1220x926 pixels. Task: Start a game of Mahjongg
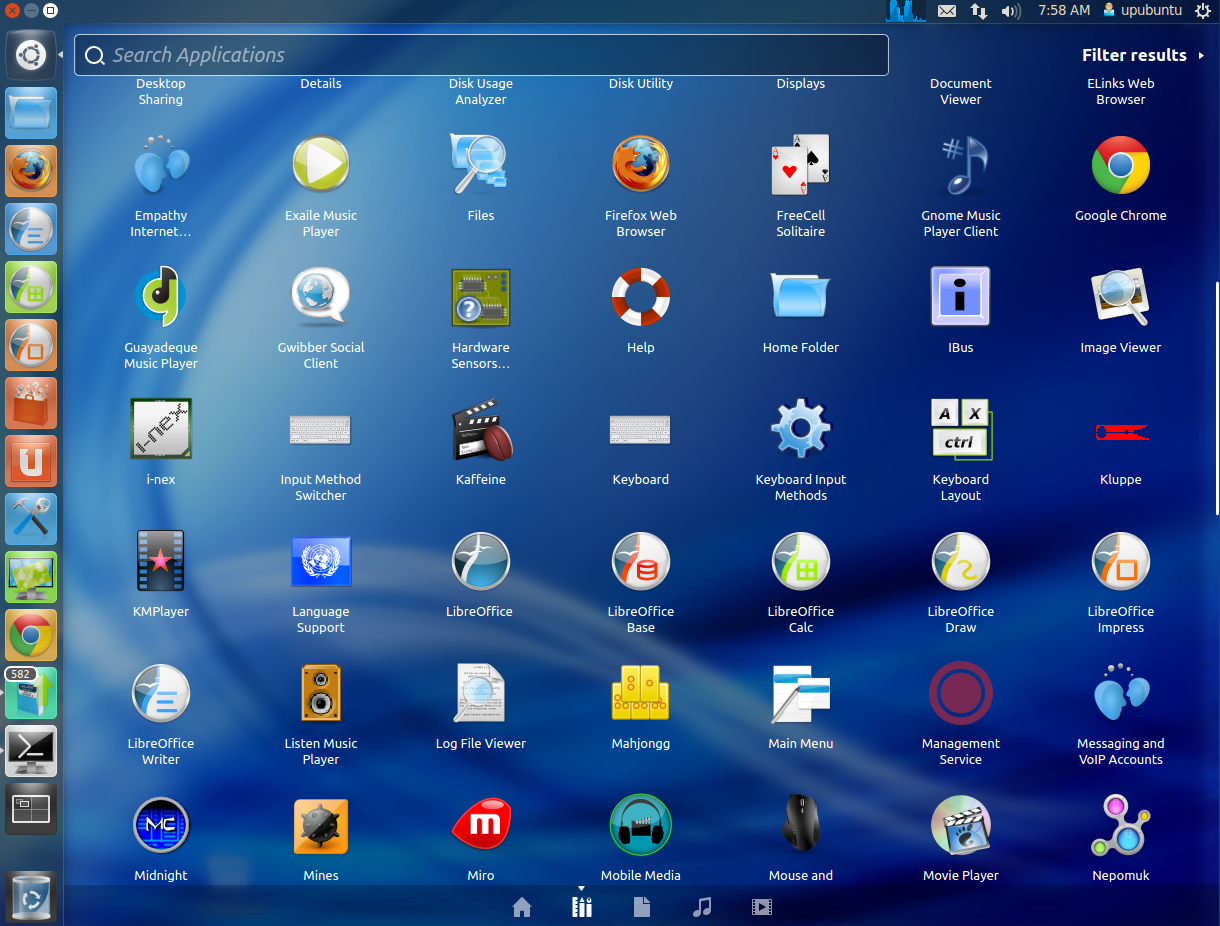click(x=640, y=693)
